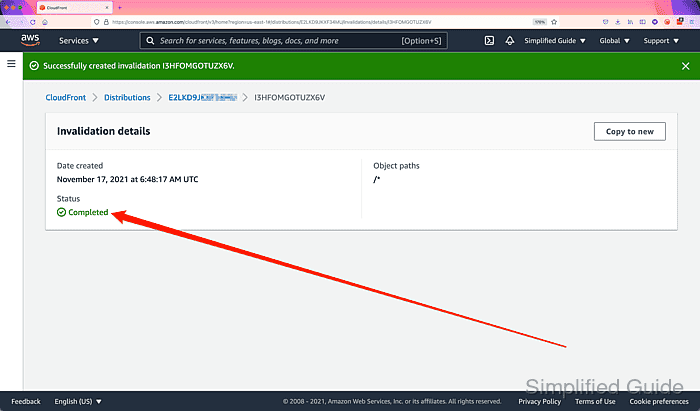Open the shield tracking protection icon
700x411 pixels.
pos(96,22)
